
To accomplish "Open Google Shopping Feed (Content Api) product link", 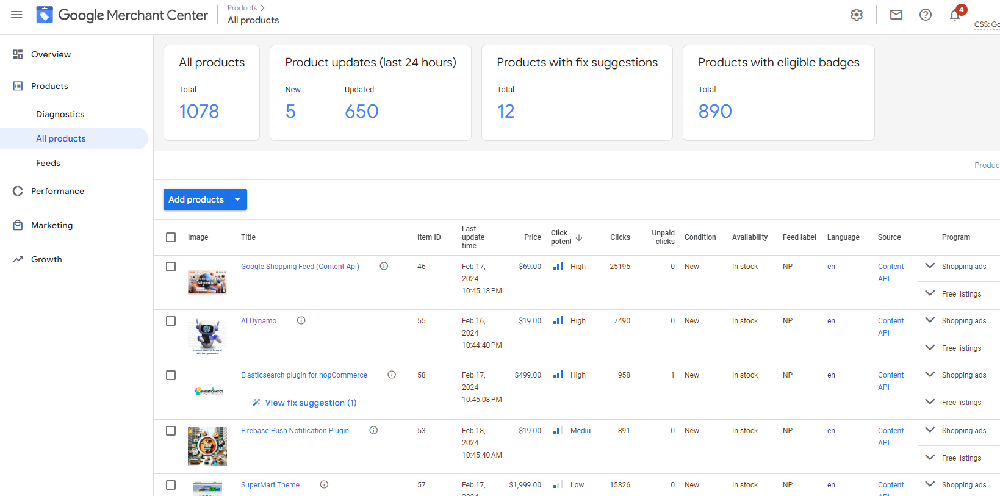I will click(x=300, y=266).
